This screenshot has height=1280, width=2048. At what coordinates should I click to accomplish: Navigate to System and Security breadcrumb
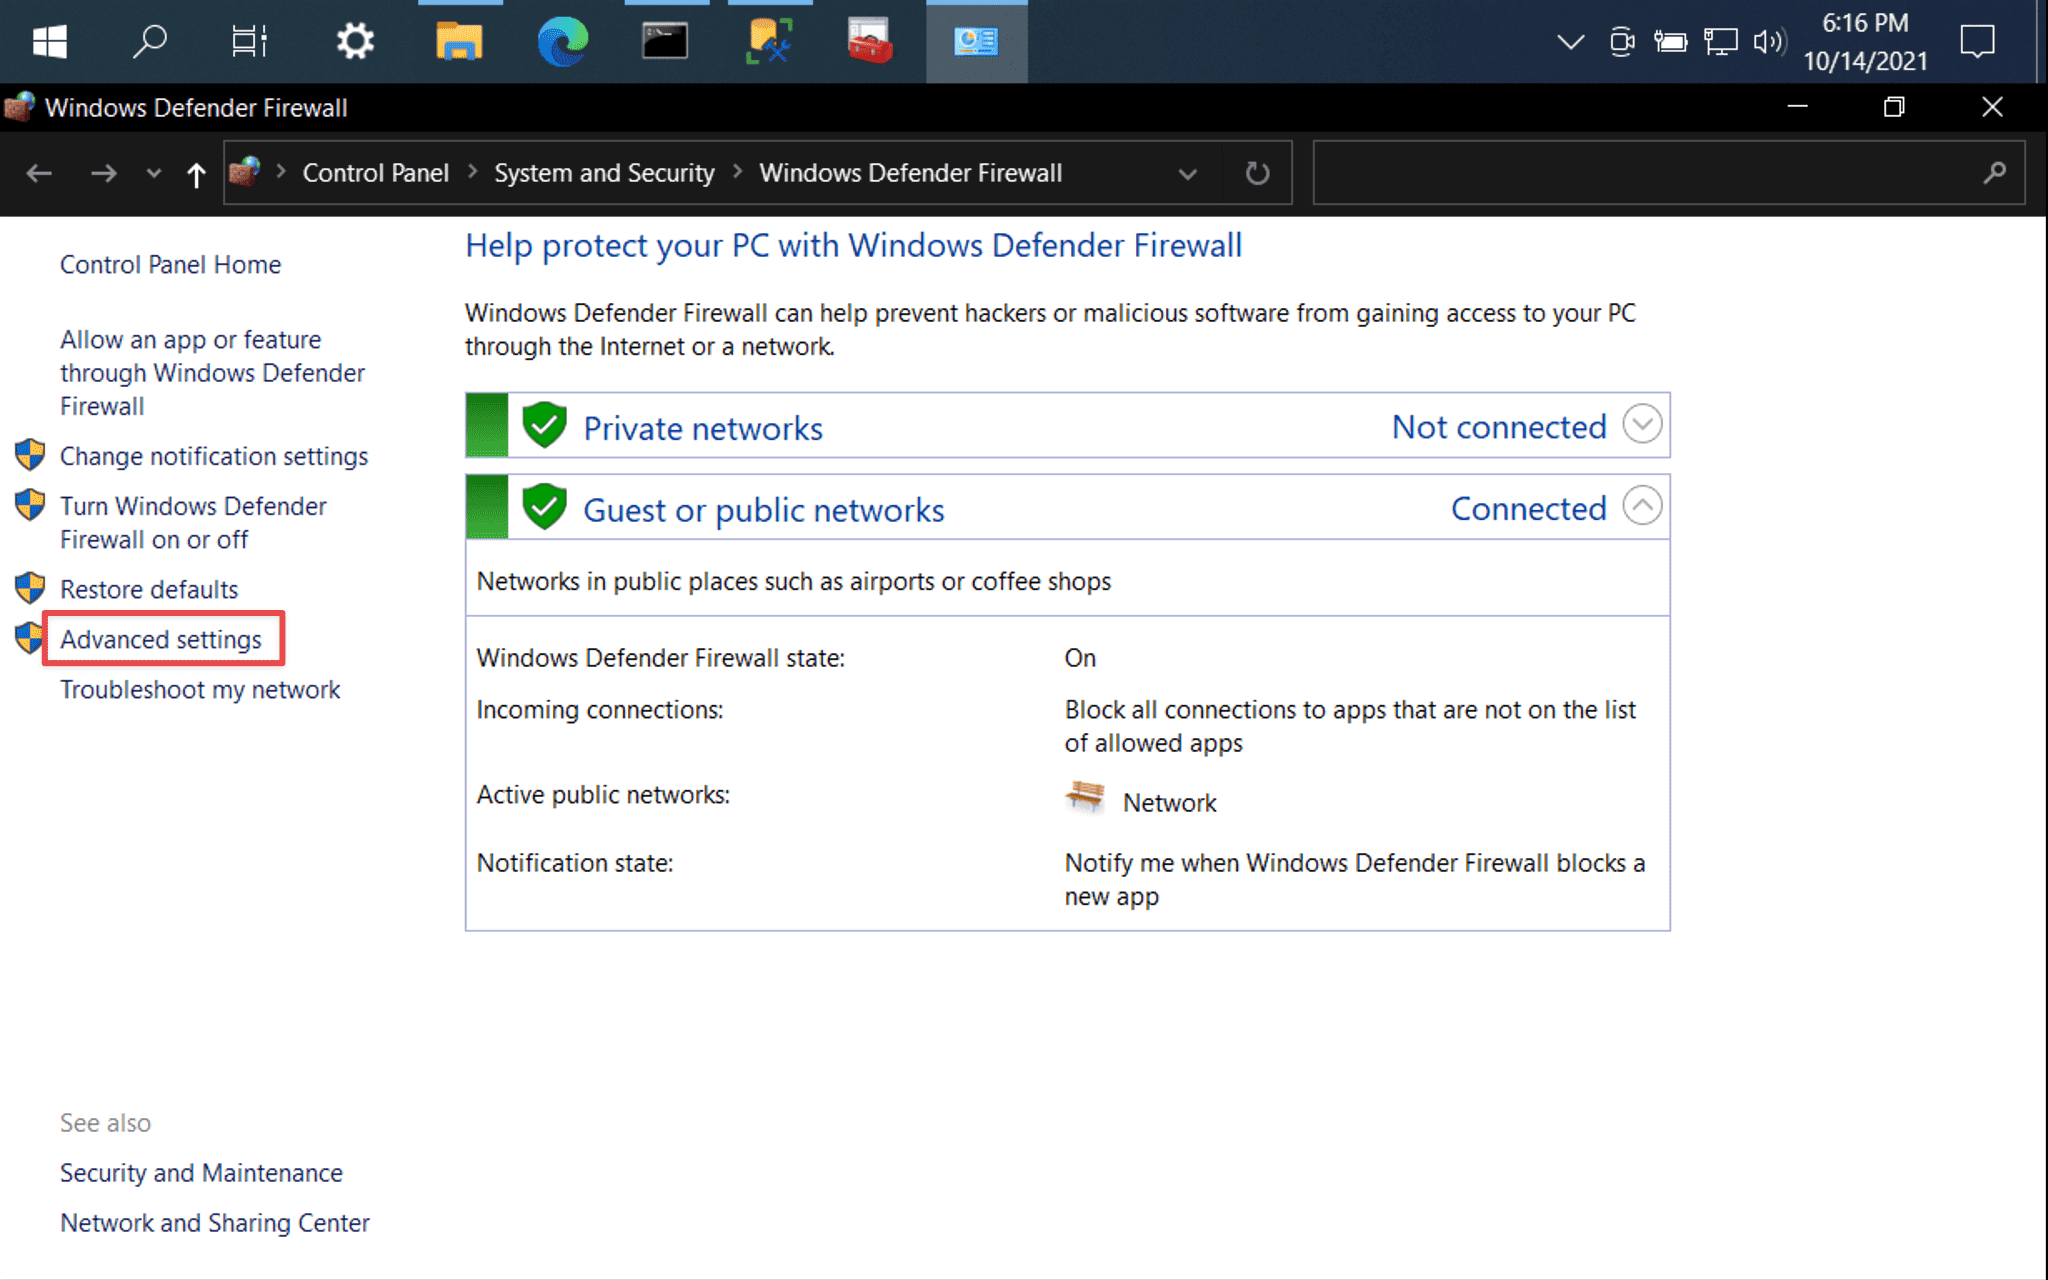pos(604,173)
